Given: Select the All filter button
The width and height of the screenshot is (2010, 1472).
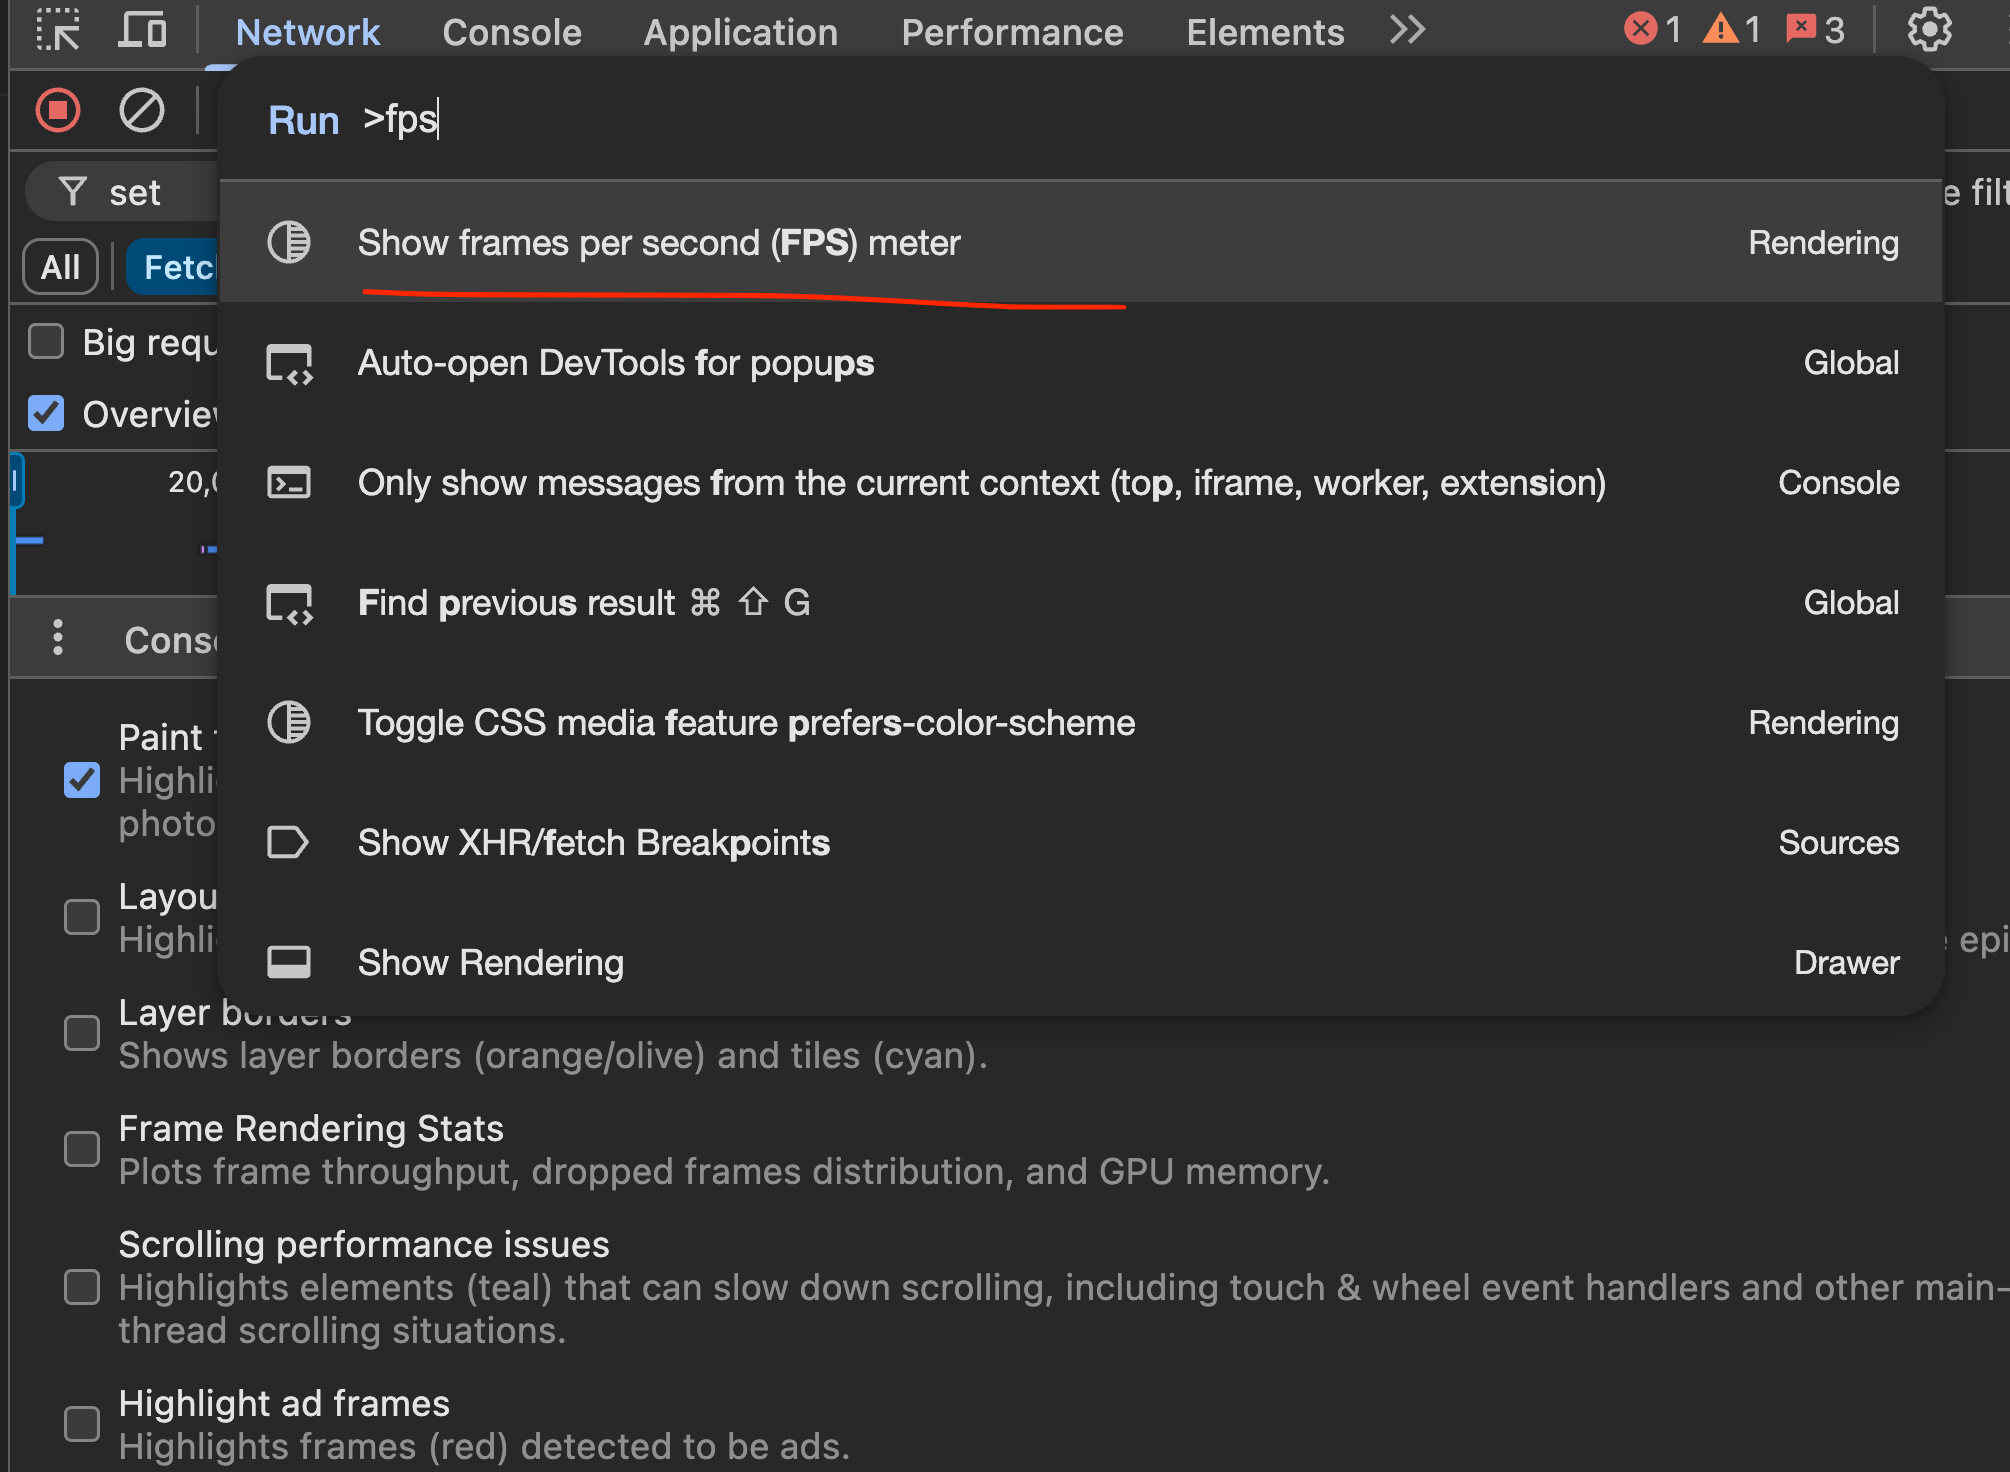Looking at the screenshot, I should point(60,267).
